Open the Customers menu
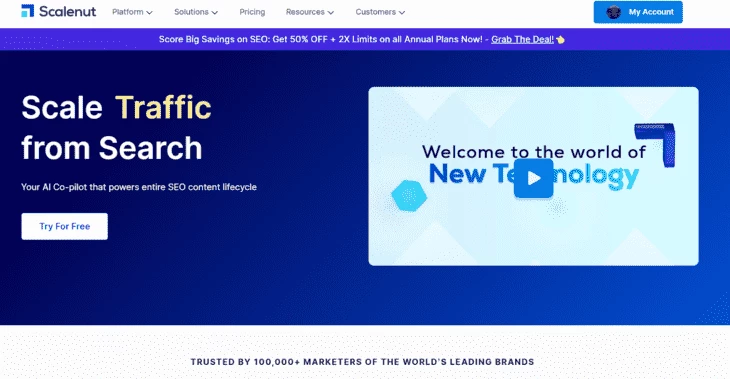This screenshot has height=379, width=730. tap(380, 12)
